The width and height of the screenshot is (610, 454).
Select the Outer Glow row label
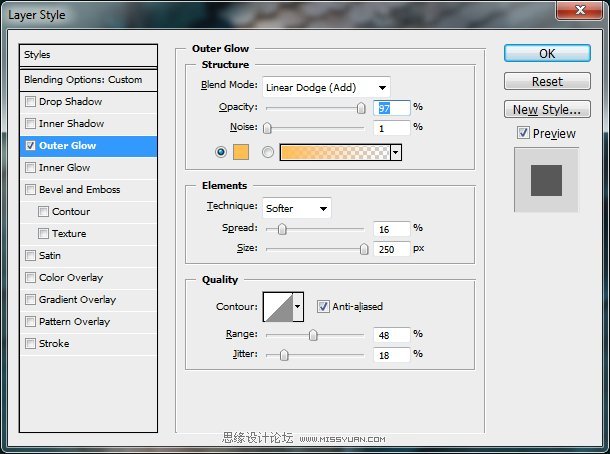(x=68, y=146)
